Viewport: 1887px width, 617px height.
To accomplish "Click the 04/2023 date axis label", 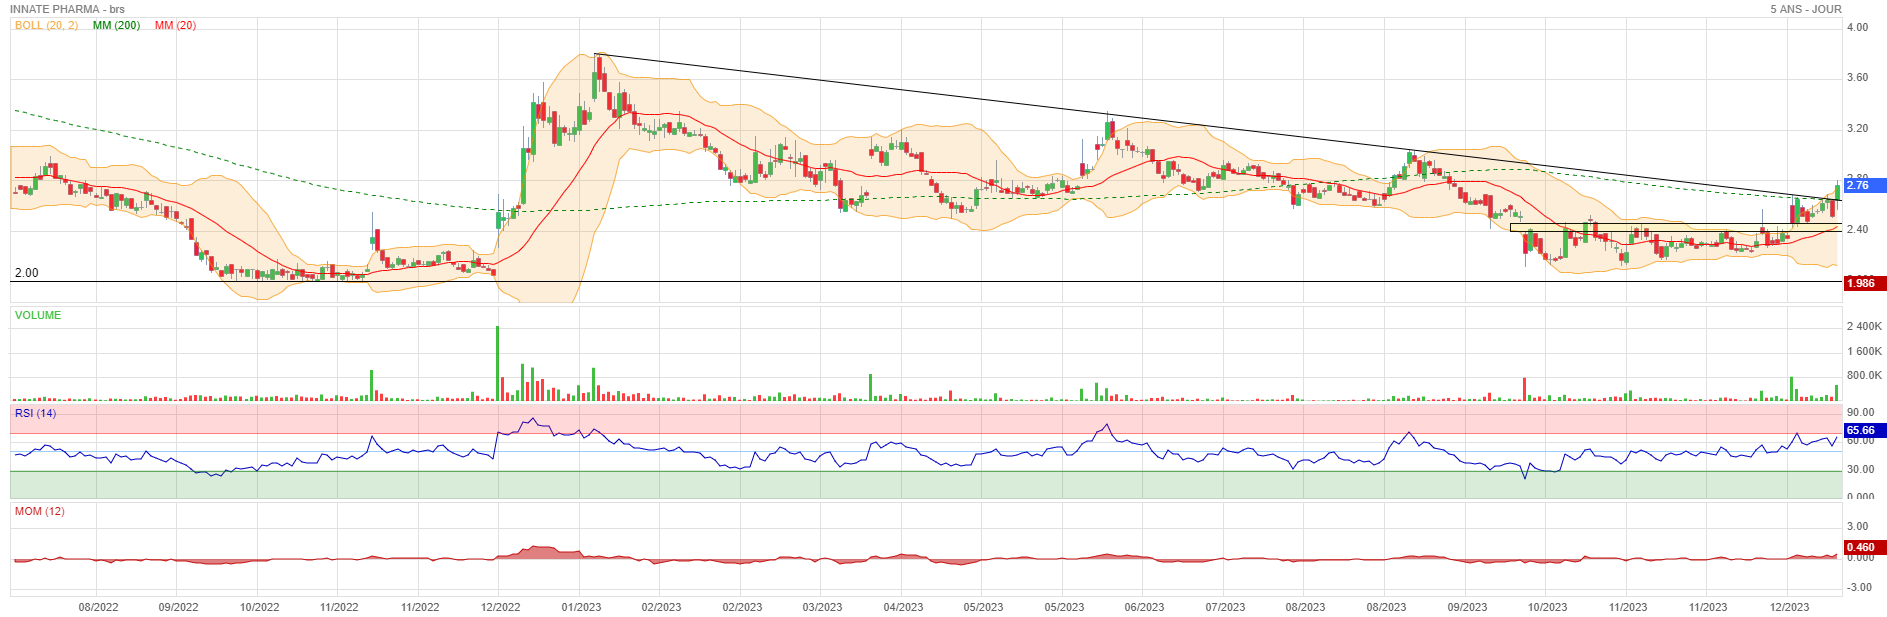I will [x=903, y=607].
